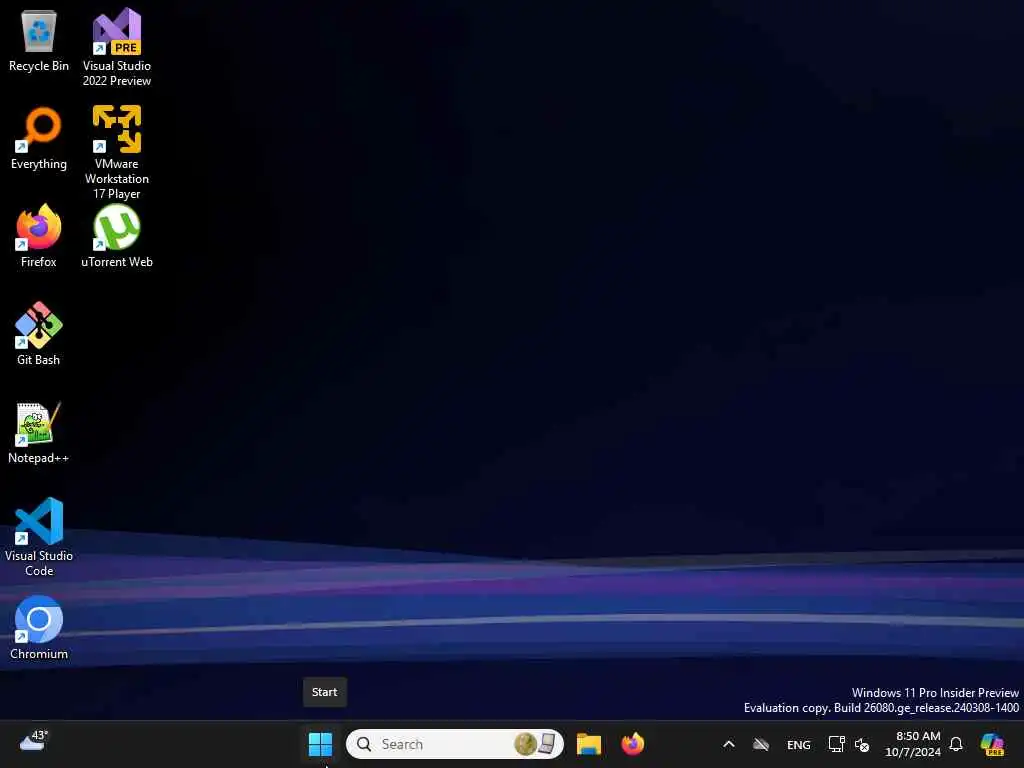This screenshot has width=1024, height=768.
Task: Select the Visual Studio Code shortcut
Action: [39, 537]
